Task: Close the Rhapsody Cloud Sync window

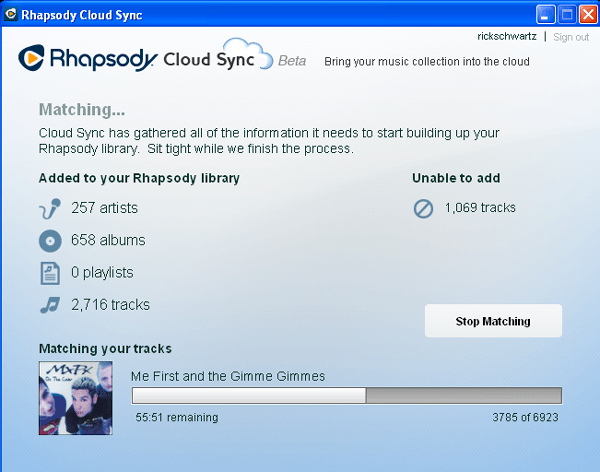Action: click(x=586, y=13)
